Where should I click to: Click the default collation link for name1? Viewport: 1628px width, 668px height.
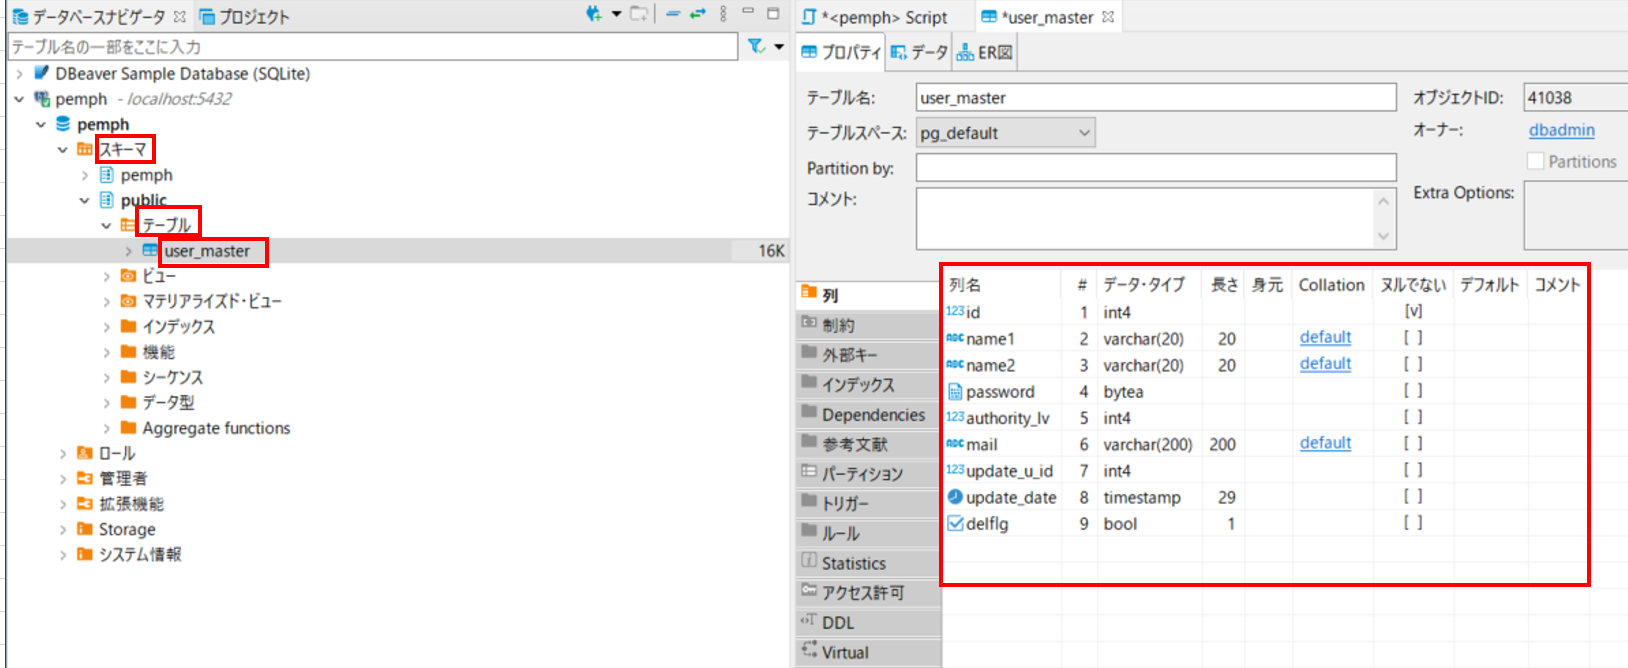[x=1325, y=338]
